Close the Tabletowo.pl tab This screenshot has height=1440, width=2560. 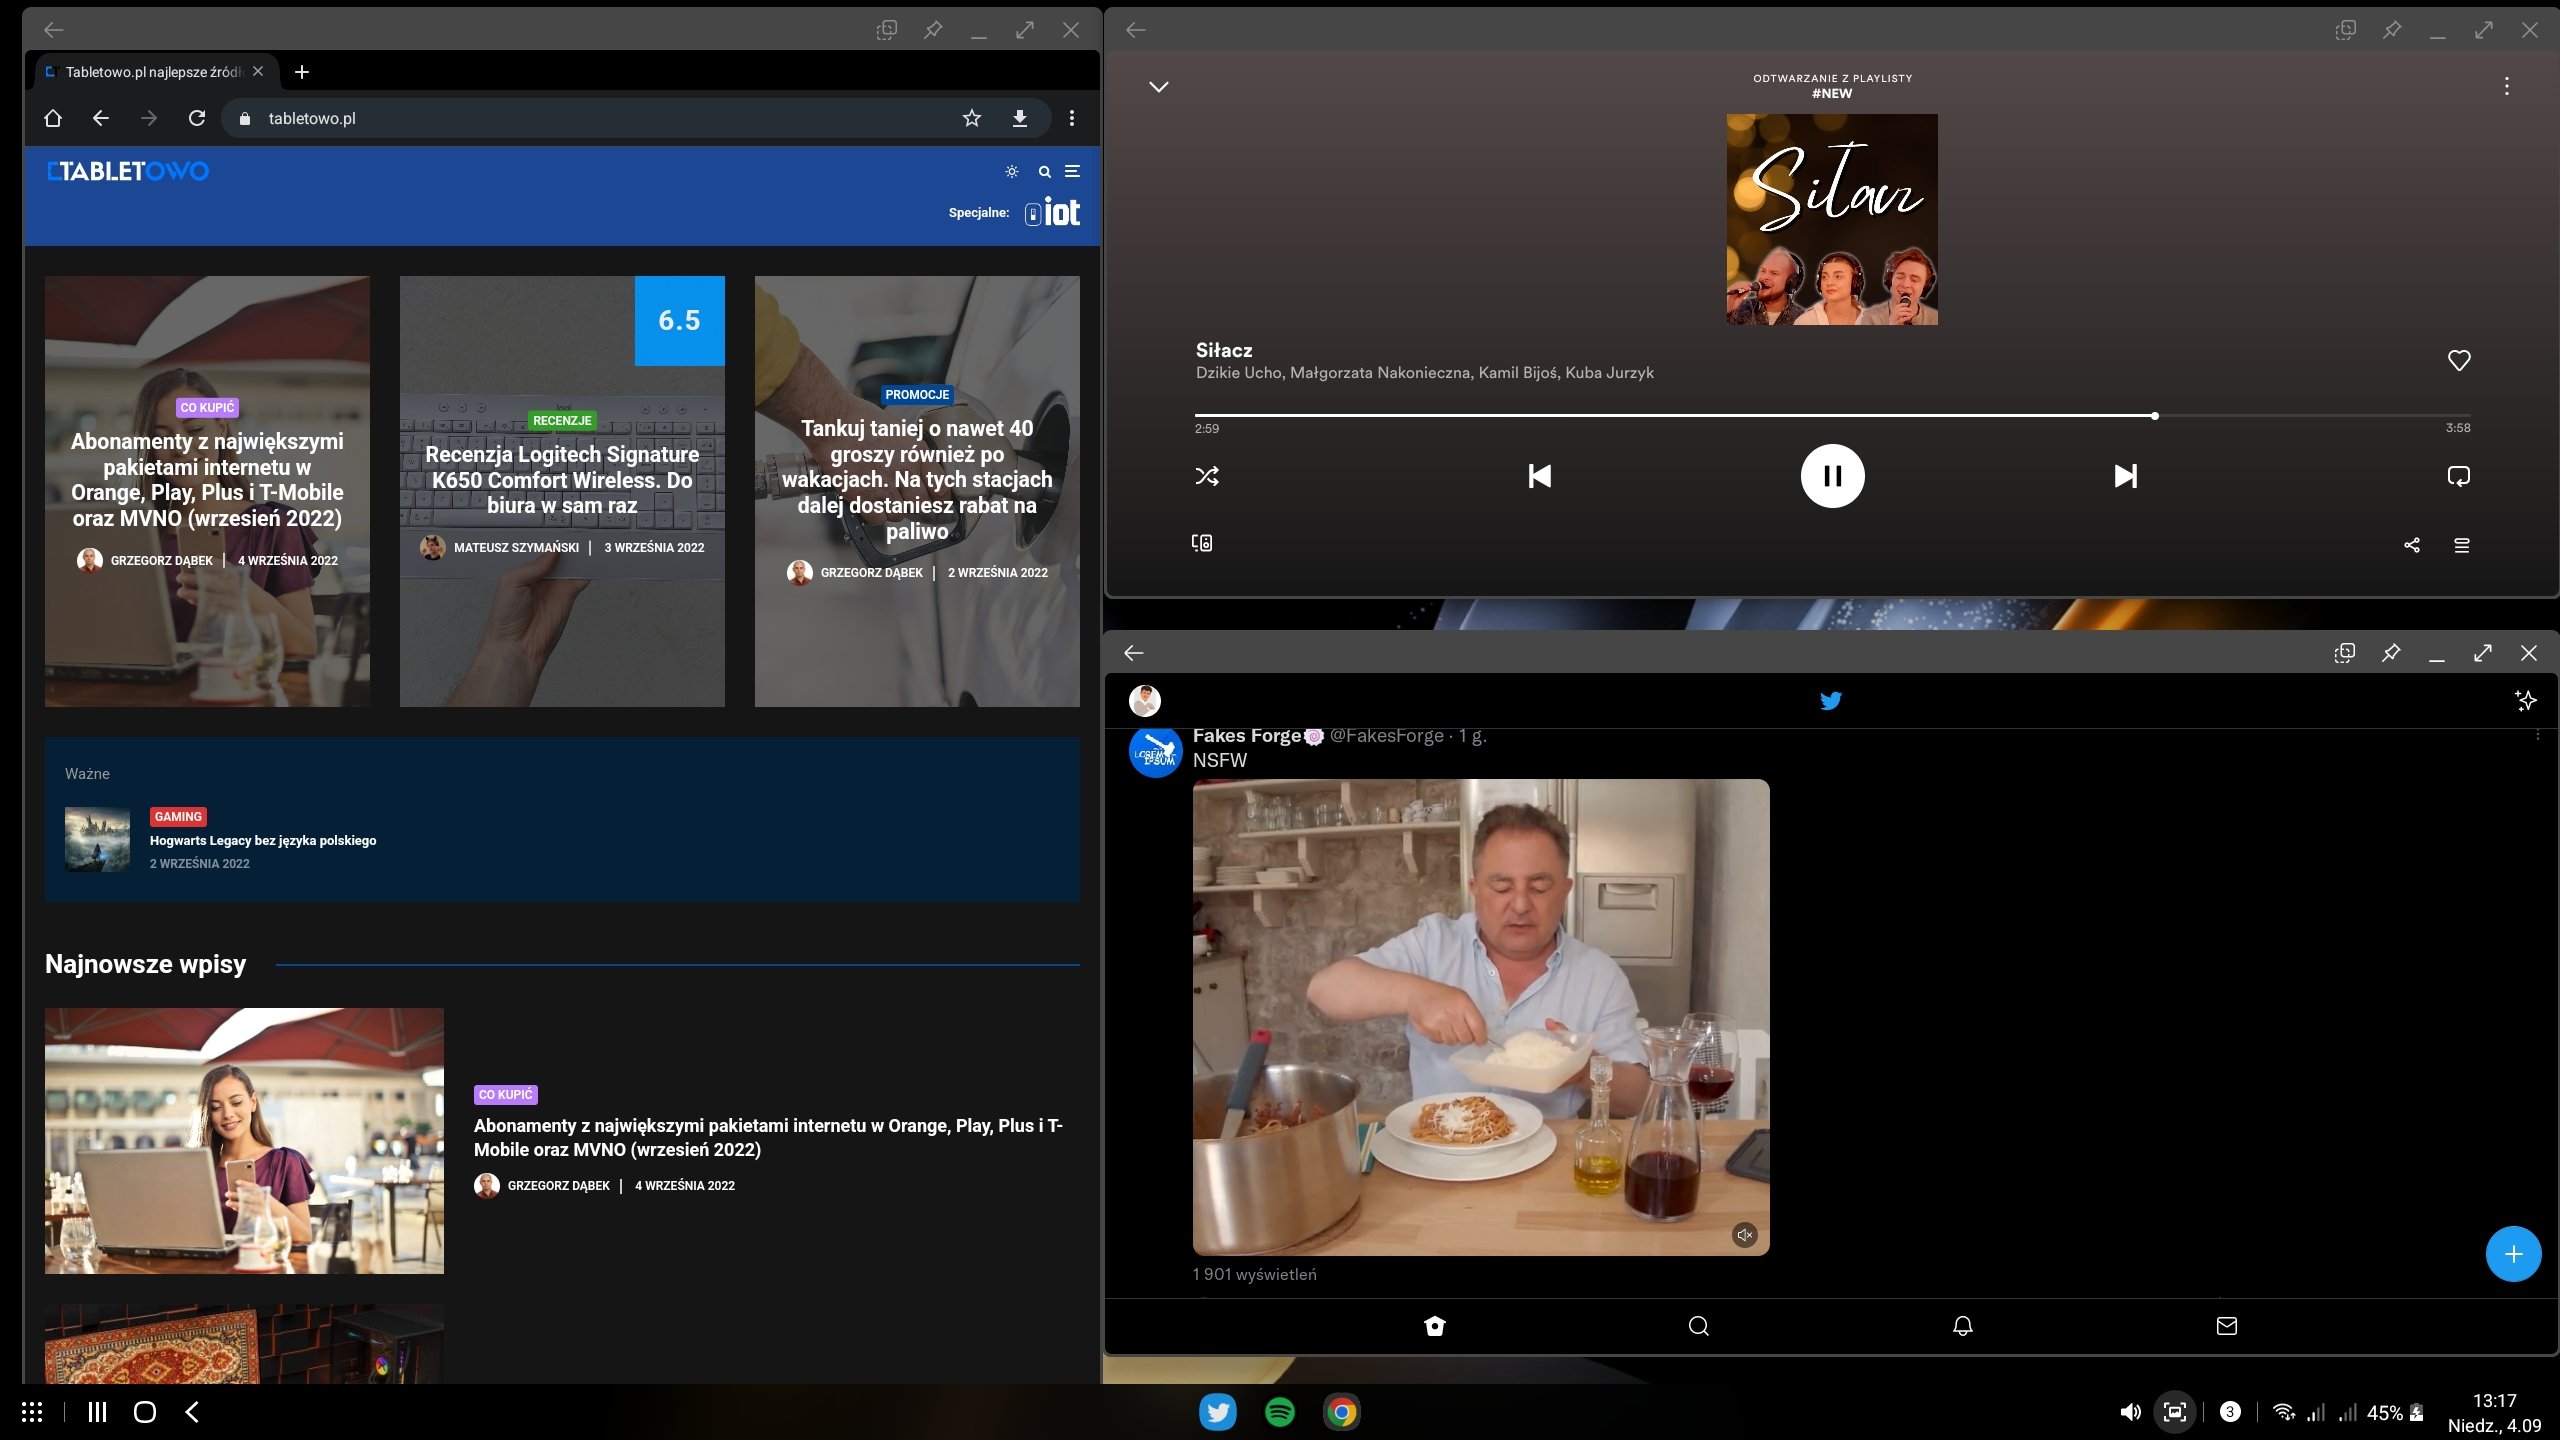click(258, 72)
